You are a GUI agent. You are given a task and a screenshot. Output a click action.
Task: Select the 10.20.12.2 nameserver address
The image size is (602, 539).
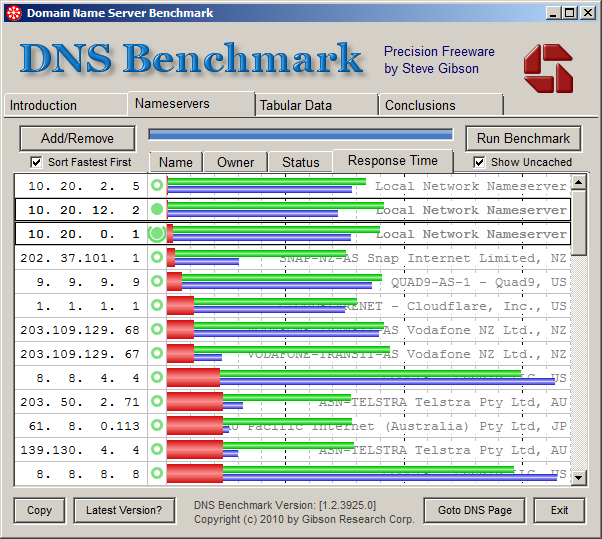84,210
